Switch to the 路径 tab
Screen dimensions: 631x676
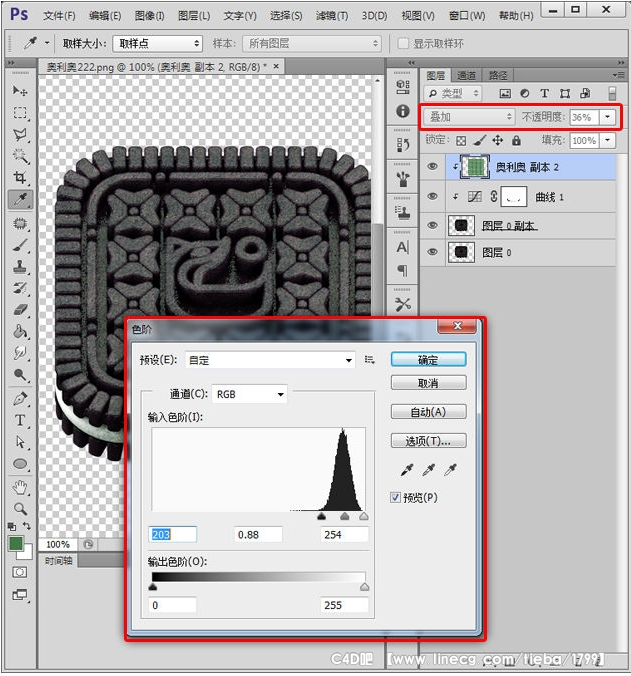click(x=498, y=75)
